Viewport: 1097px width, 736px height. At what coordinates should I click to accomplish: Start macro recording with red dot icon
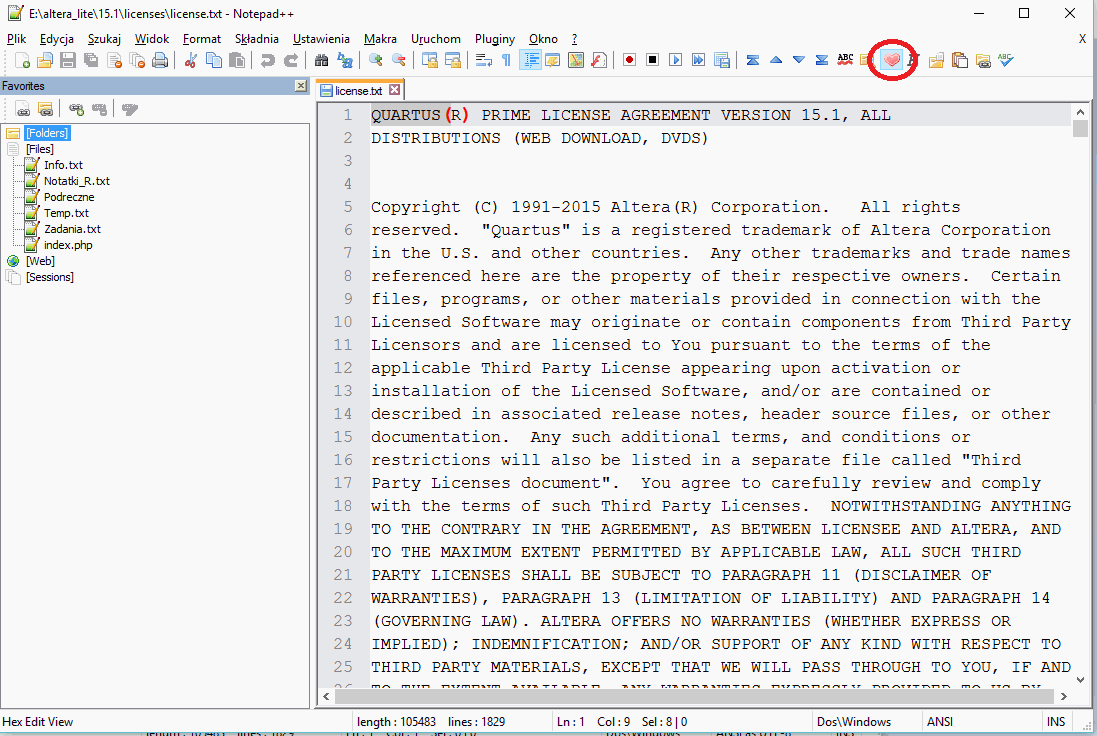(630, 60)
